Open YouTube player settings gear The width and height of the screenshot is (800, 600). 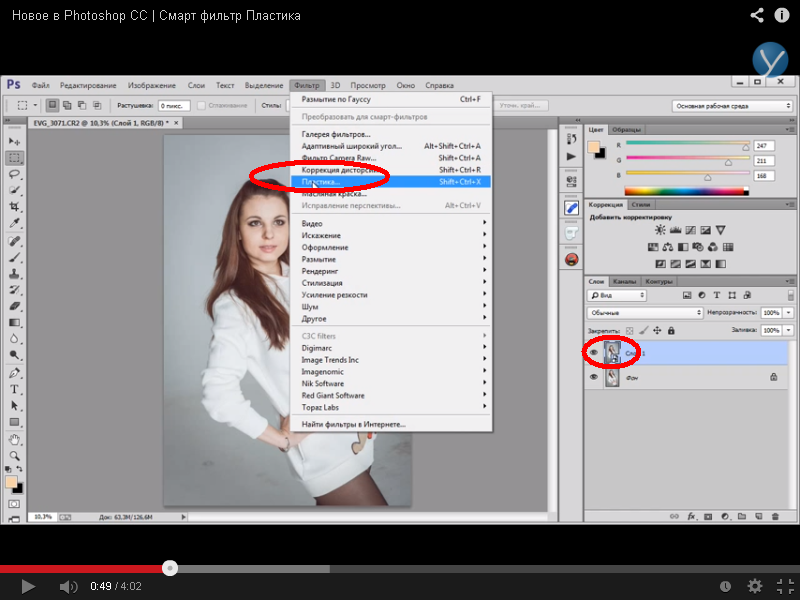[755, 586]
